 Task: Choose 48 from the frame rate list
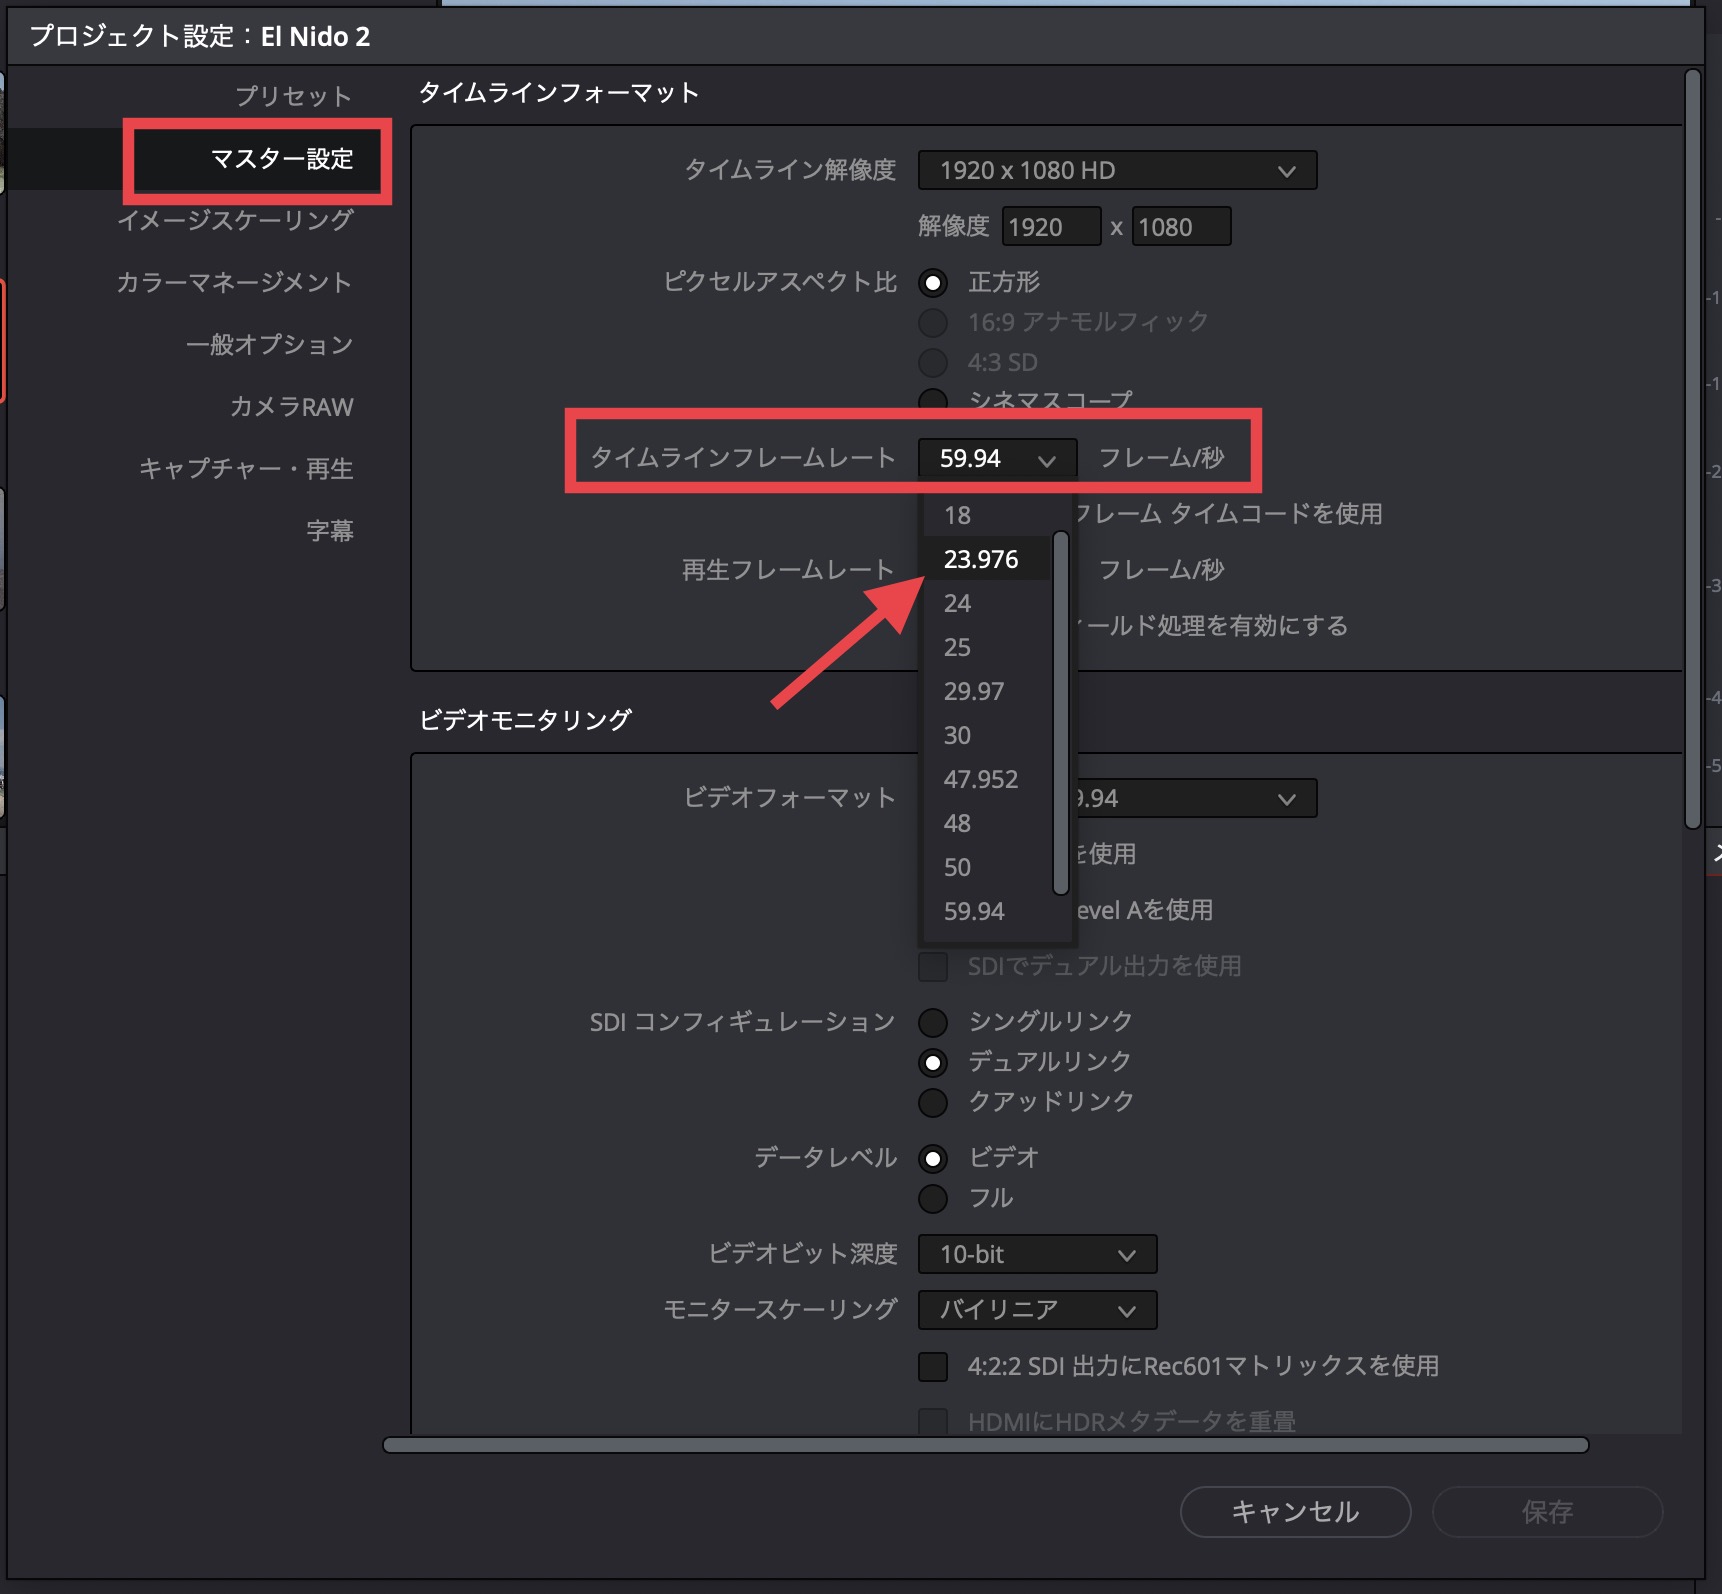coord(985,823)
